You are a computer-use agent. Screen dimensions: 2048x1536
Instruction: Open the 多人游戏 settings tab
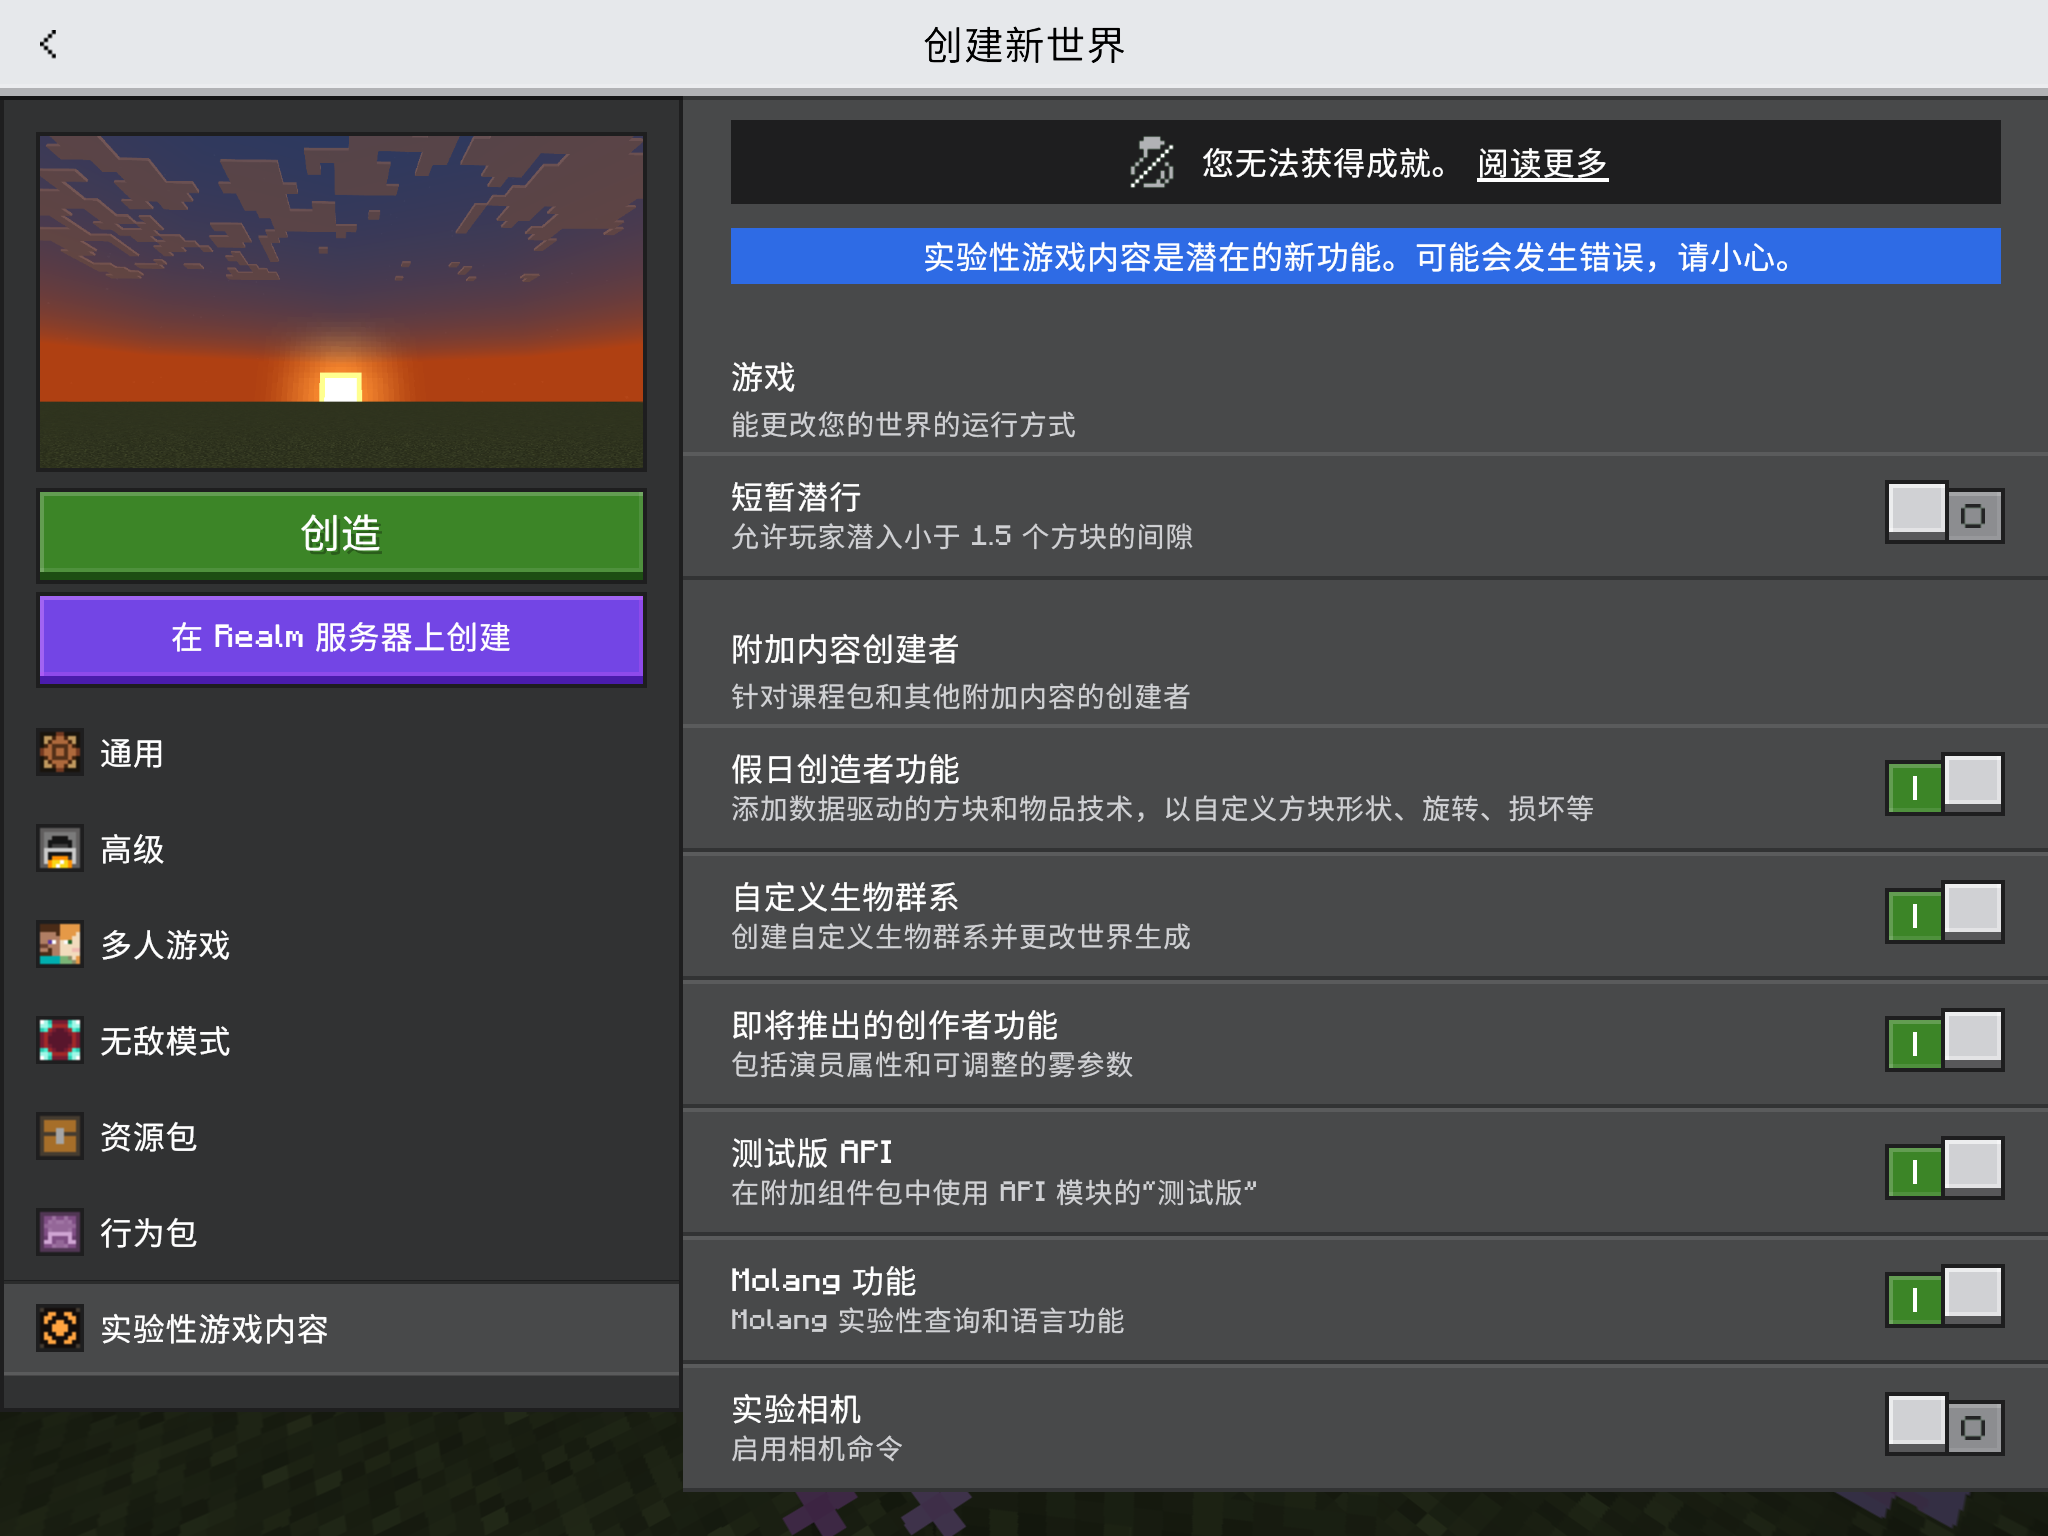tap(165, 945)
